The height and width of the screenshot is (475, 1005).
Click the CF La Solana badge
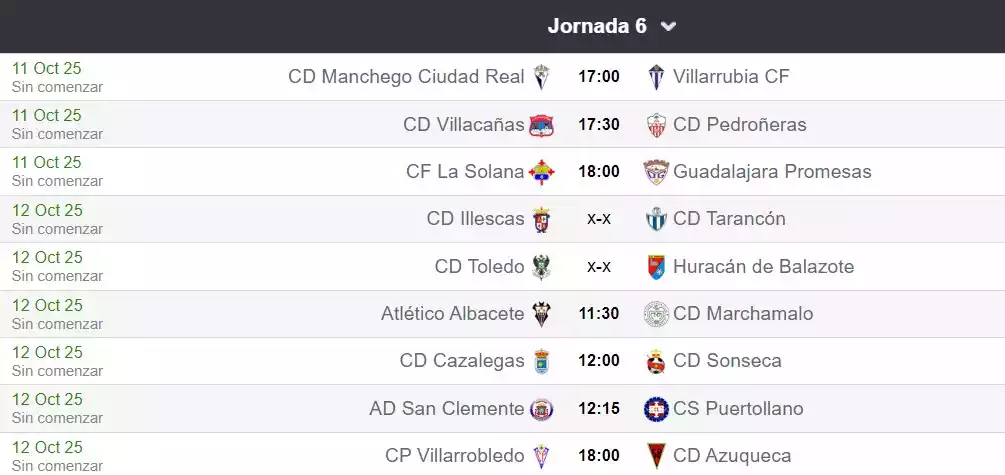tap(541, 172)
